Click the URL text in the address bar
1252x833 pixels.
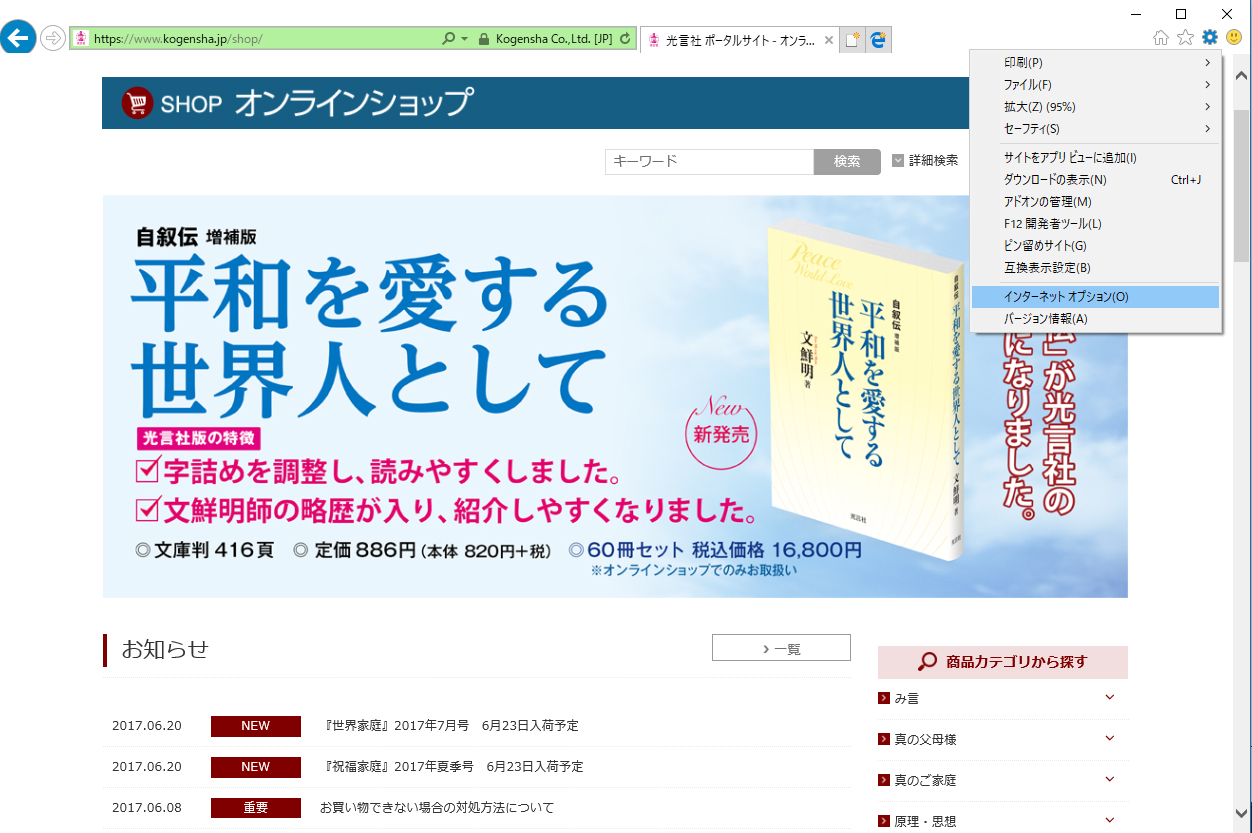point(178,39)
